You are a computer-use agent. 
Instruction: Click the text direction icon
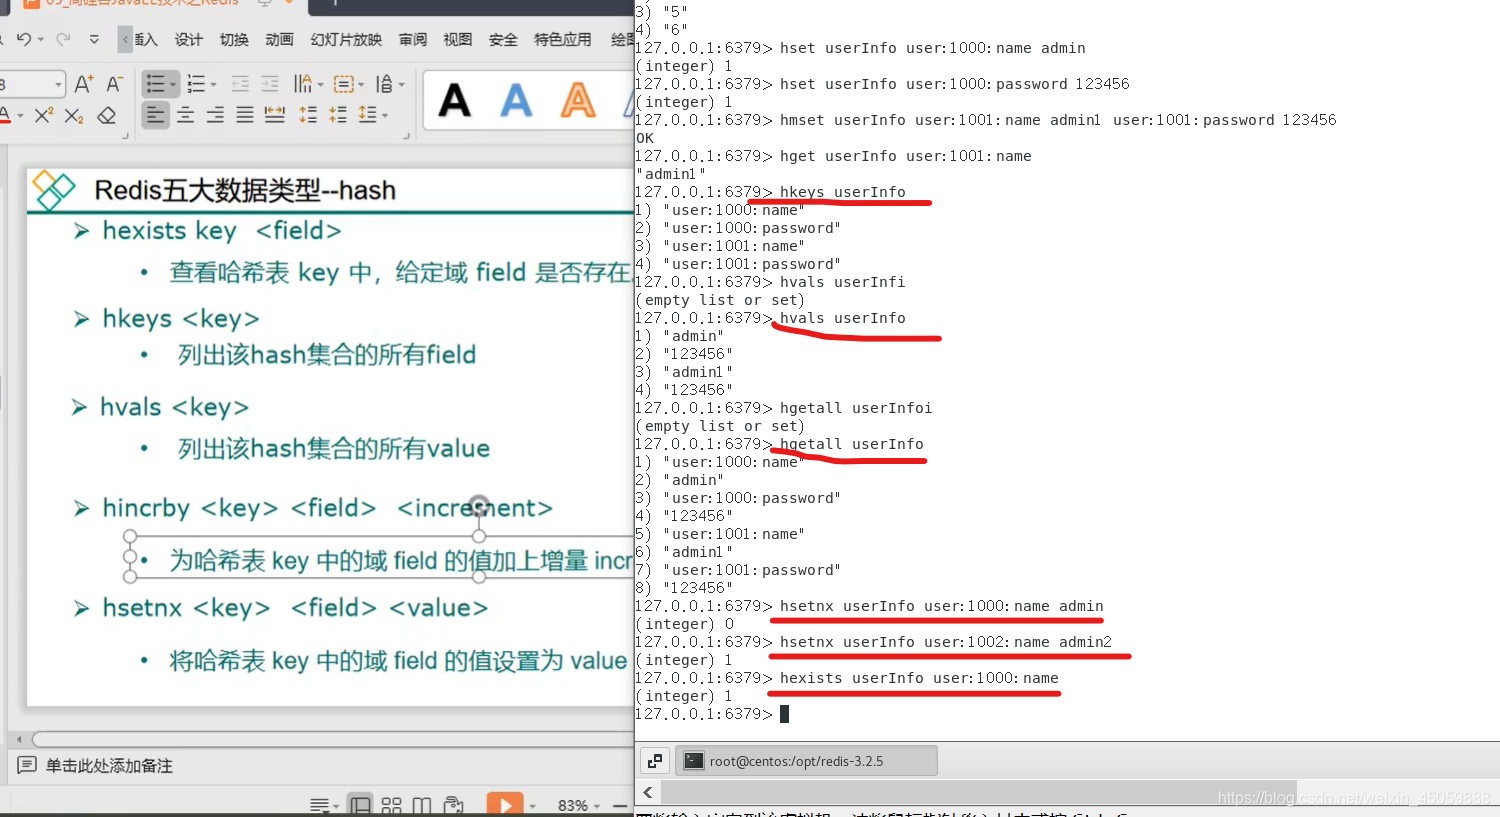coord(302,84)
